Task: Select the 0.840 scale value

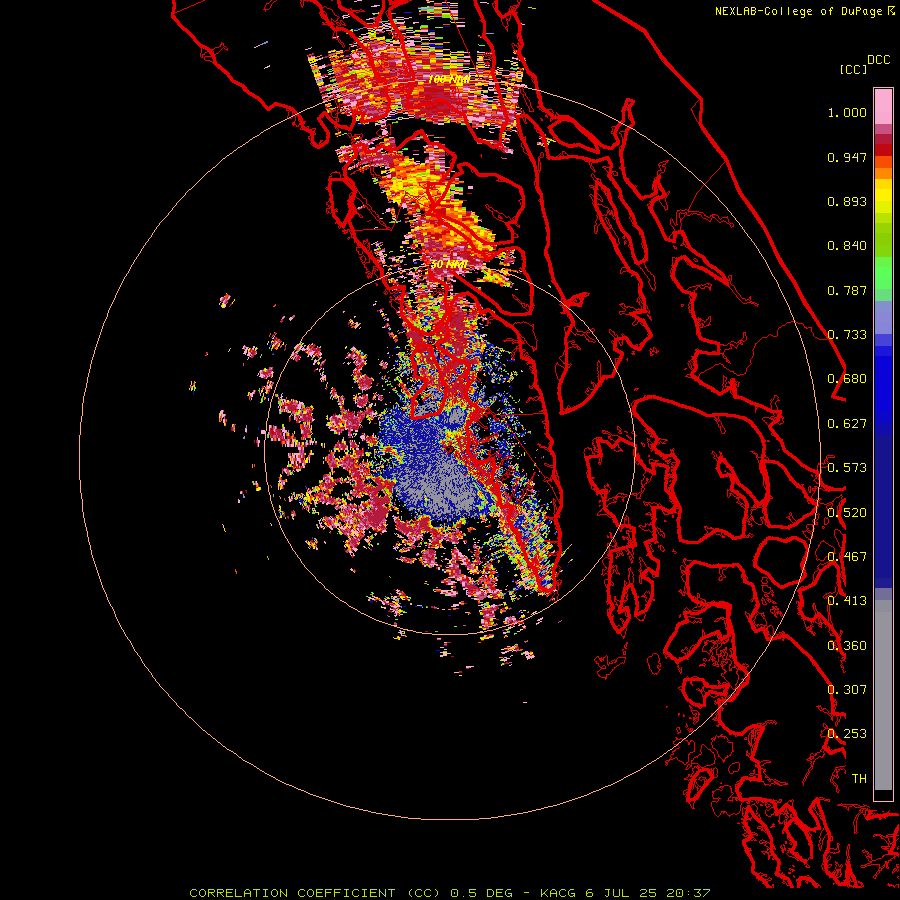Action: pyautogui.click(x=847, y=246)
